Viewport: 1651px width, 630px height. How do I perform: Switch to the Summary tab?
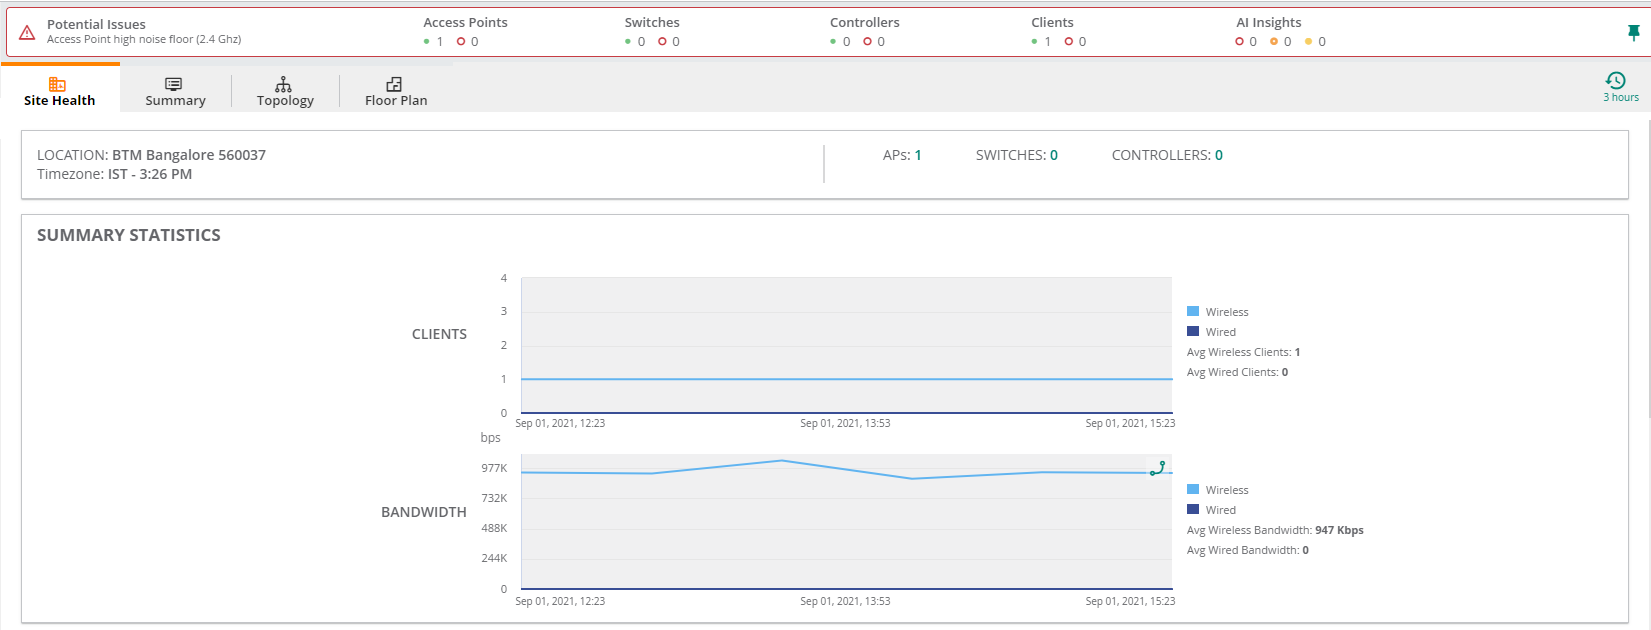[175, 91]
